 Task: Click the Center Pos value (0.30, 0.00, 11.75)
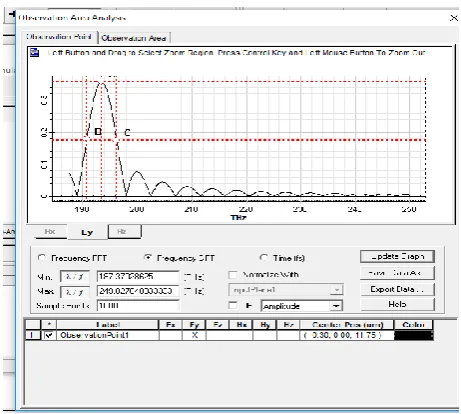(347, 335)
